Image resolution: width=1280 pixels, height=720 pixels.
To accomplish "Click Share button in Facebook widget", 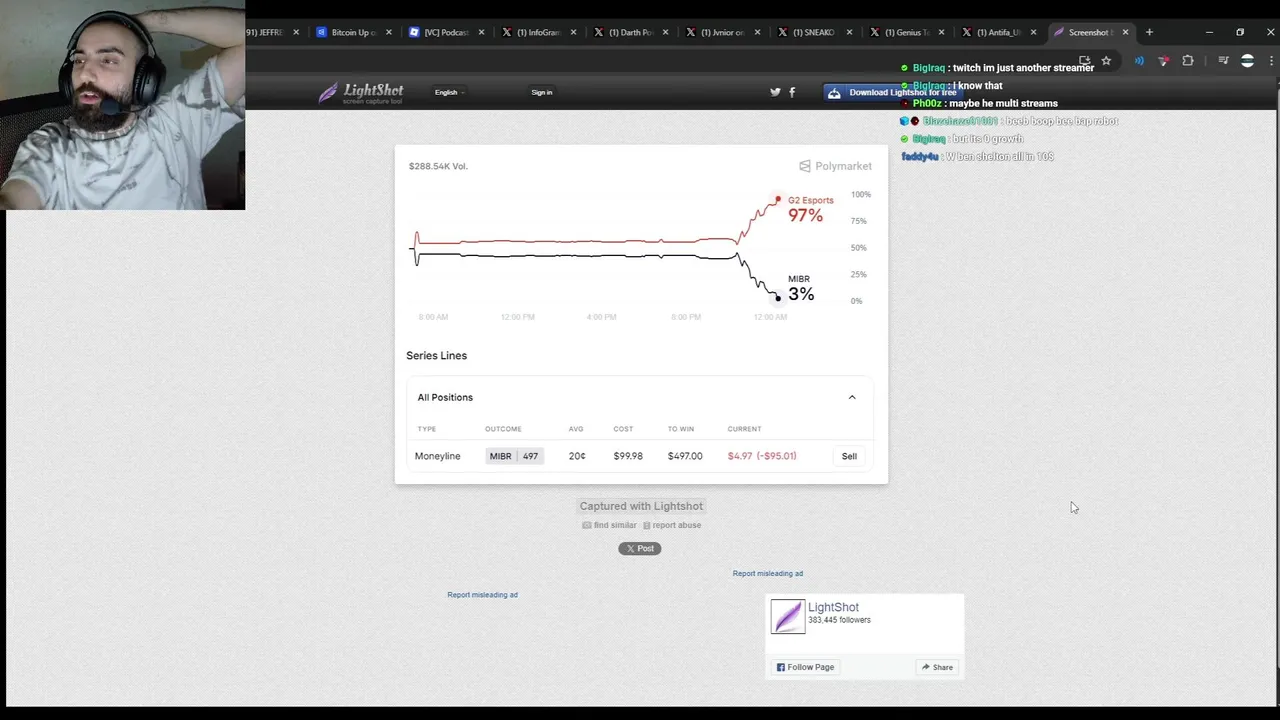I will [x=937, y=667].
